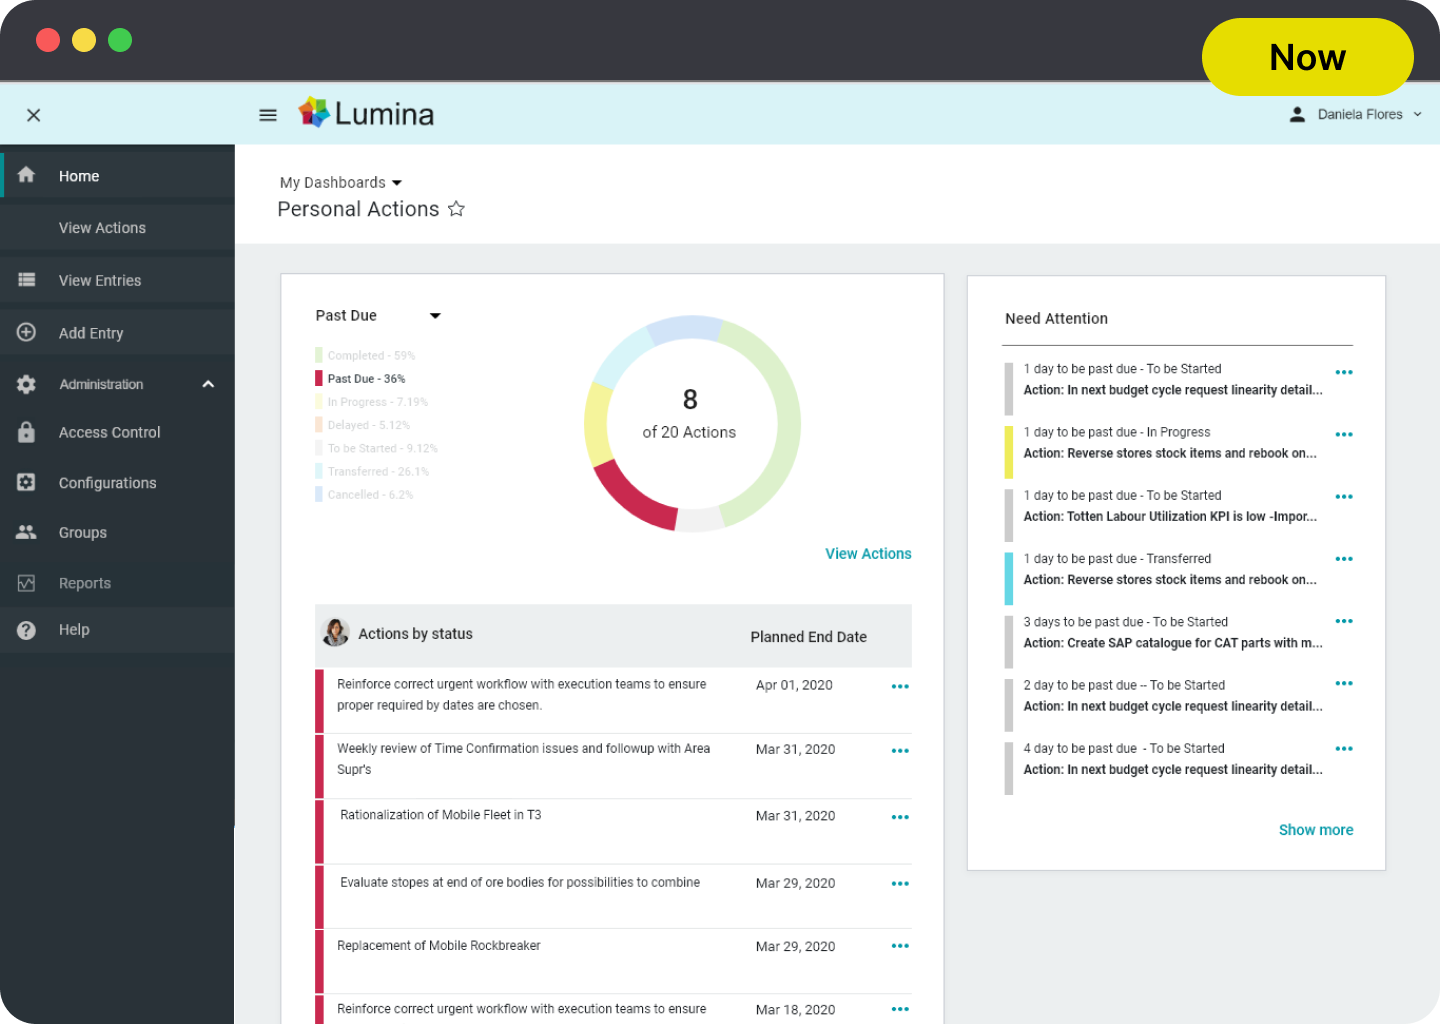The image size is (1440, 1024).
Task: Click the red Past Due donut segment
Action: tap(633, 499)
